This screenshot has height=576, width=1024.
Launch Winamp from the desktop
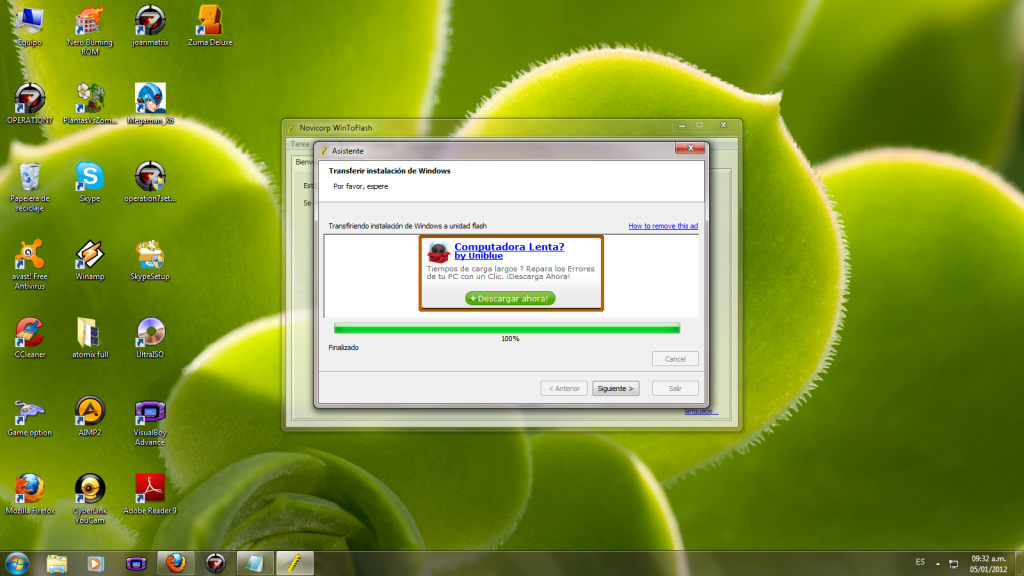pos(89,260)
